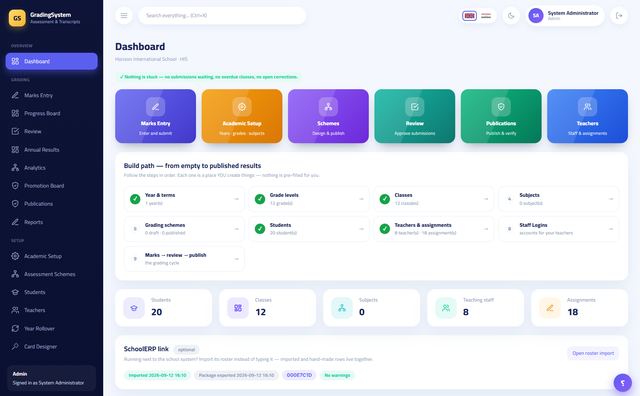
Task: Click the assignments count 18
Action: point(573,312)
